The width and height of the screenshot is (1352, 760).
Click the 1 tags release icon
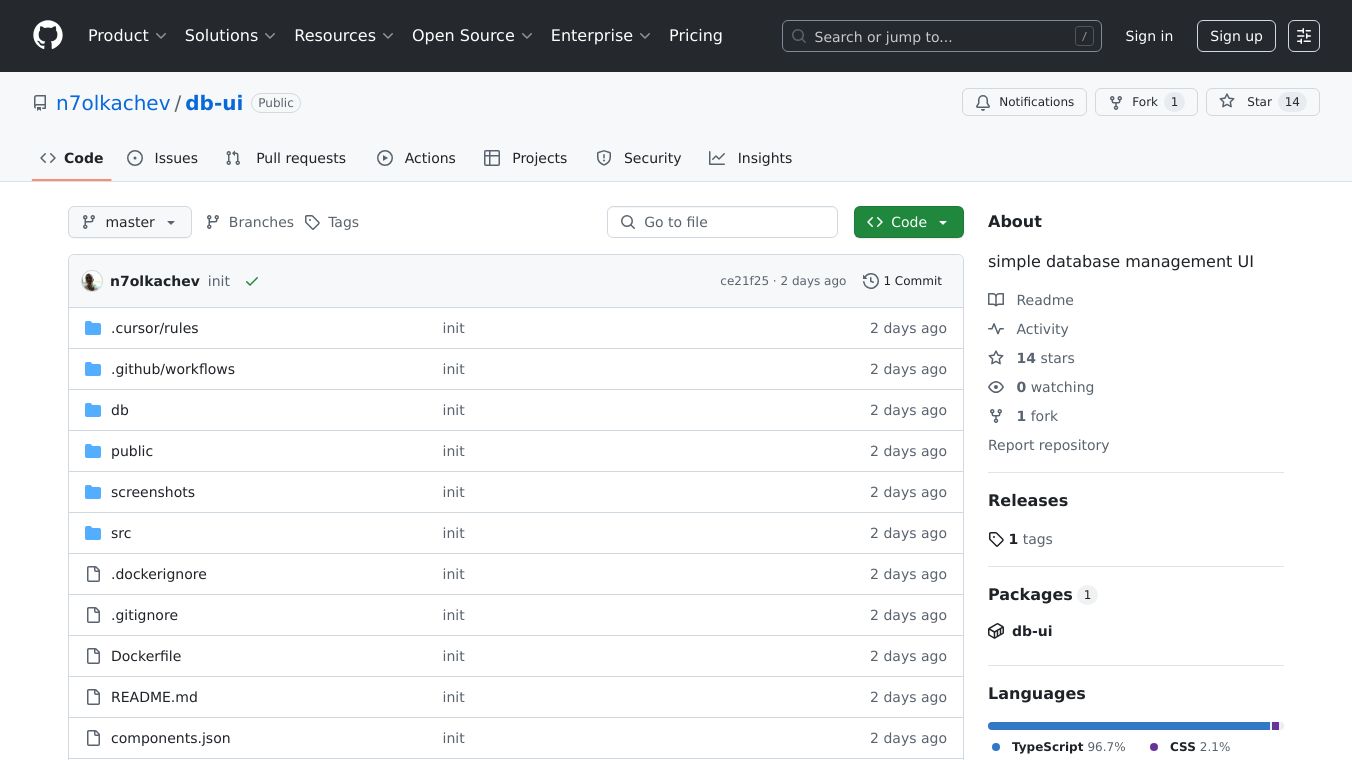(996, 539)
